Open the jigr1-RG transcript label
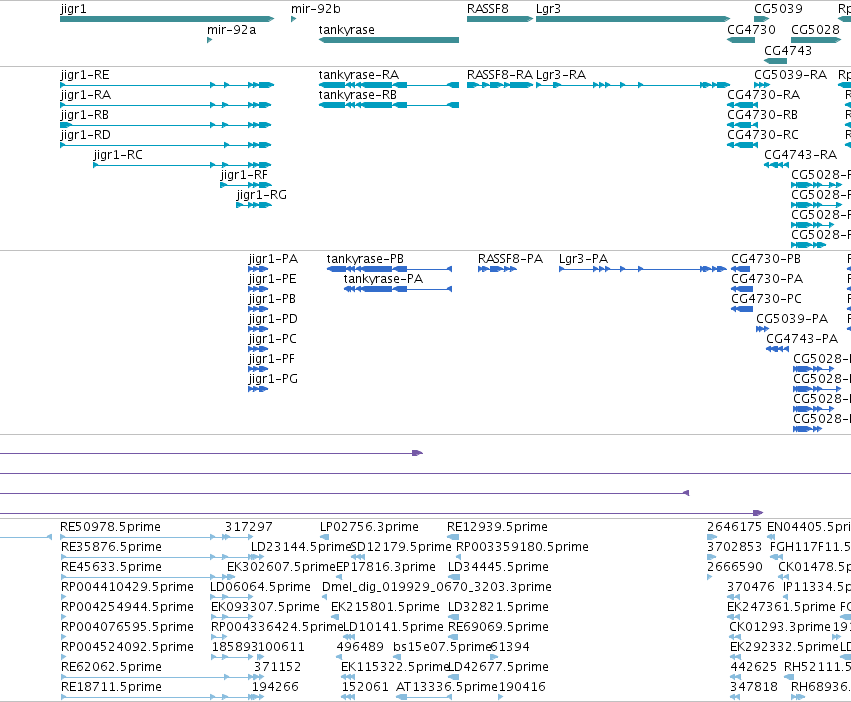The width and height of the screenshot is (851, 702). point(262,194)
